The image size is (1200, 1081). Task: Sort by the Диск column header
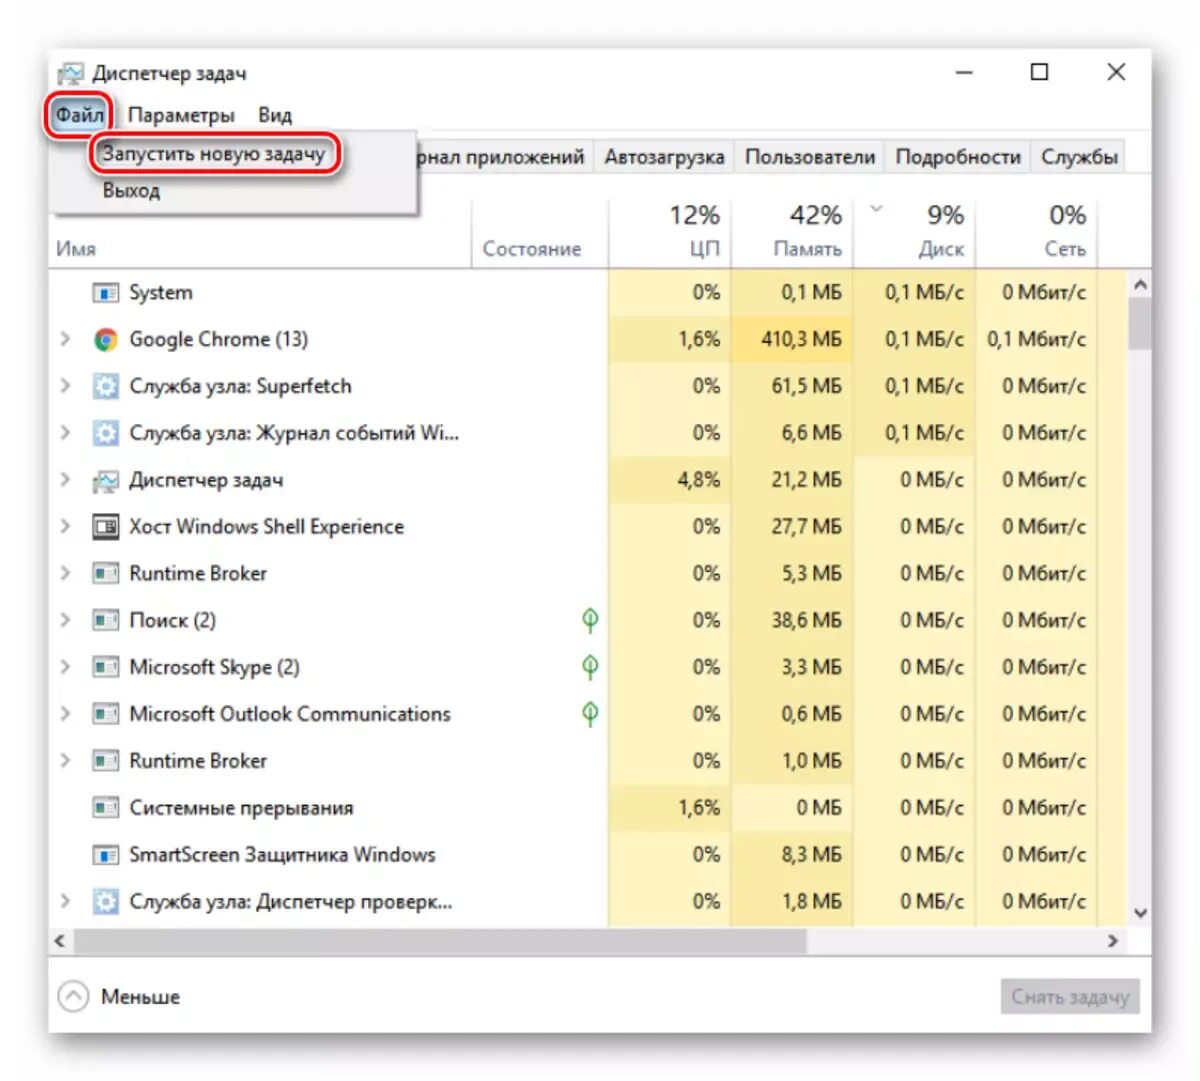coord(914,234)
